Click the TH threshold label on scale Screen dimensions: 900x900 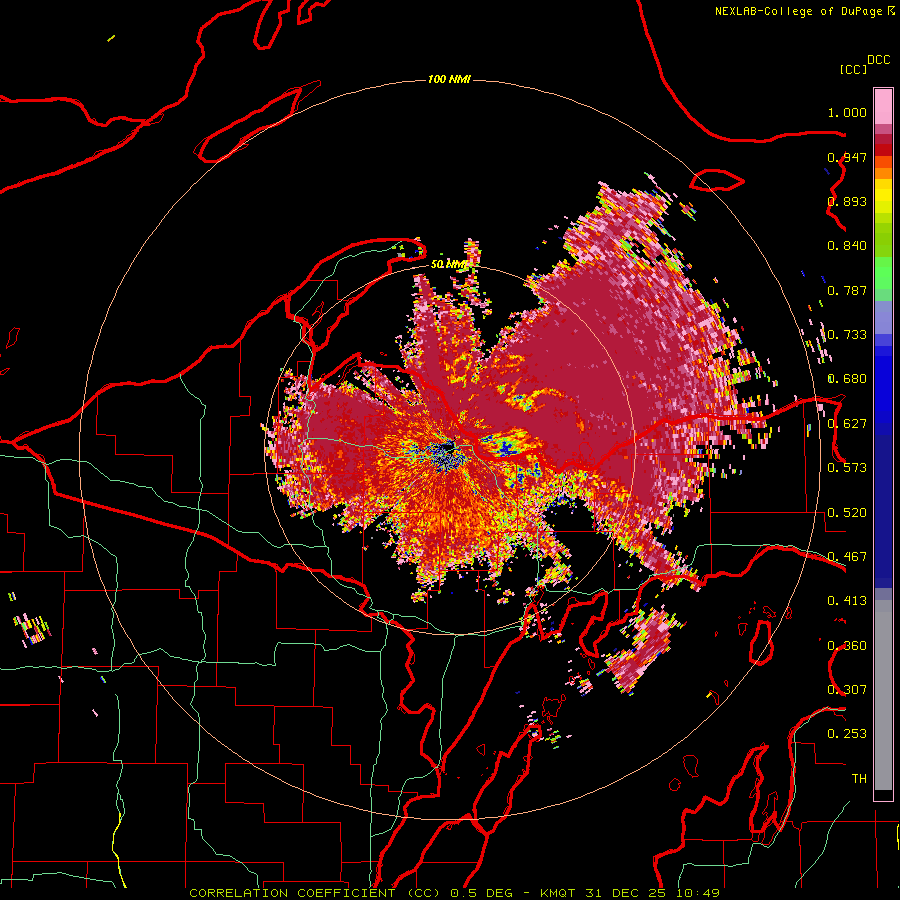[x=859, y=779]
